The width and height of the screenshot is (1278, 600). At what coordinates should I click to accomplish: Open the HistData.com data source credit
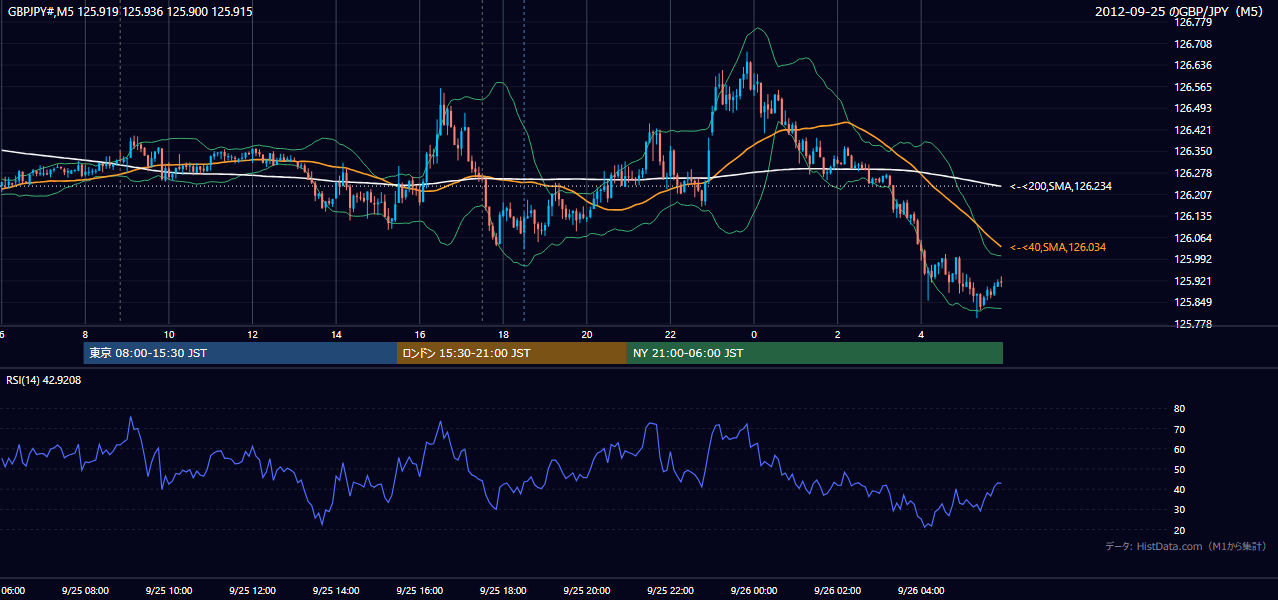(x=1186, y=546)
